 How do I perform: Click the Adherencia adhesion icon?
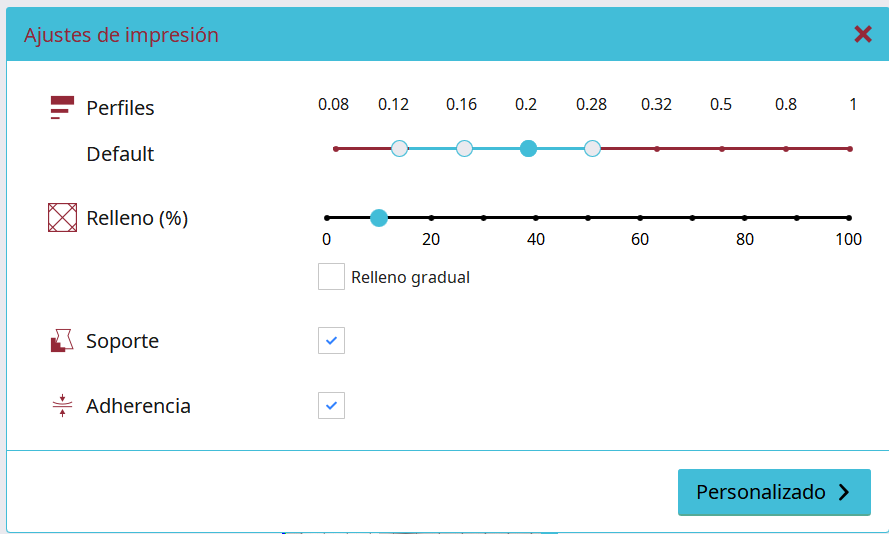pyautogui.click(x=63, y=406)
